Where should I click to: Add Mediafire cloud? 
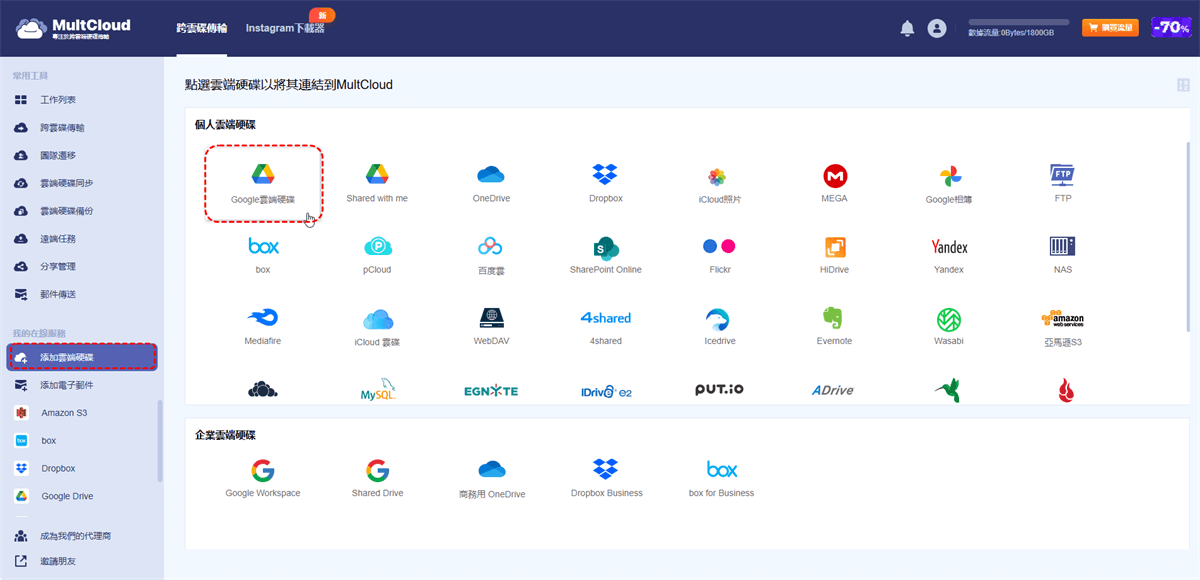[263, 327]
